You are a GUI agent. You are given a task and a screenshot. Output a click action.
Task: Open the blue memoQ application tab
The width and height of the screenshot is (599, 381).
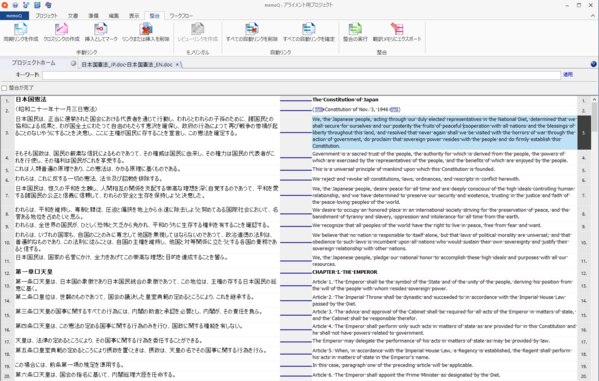point(14,16)
